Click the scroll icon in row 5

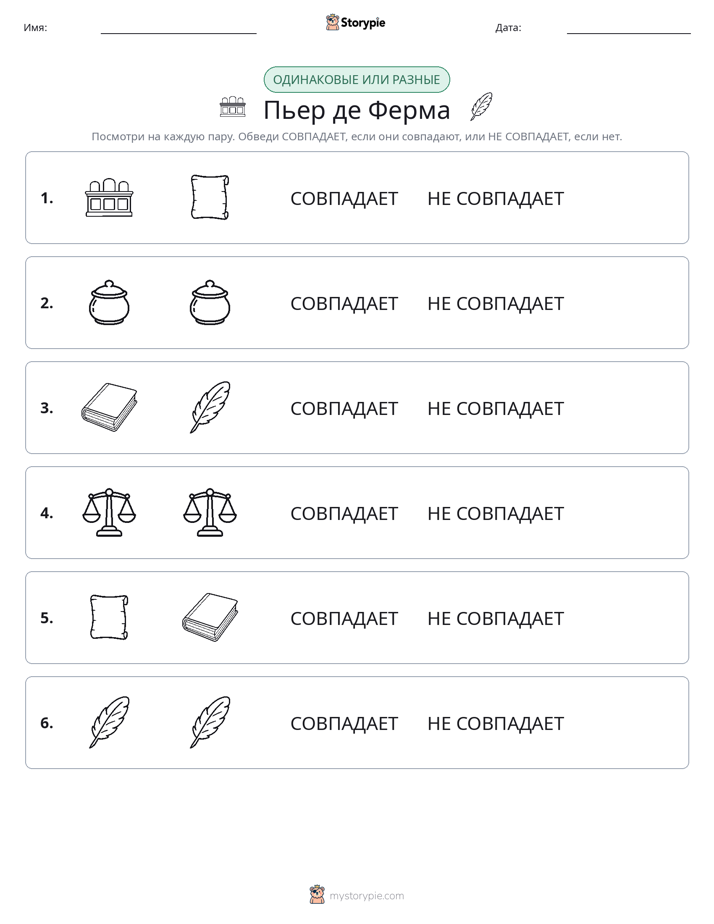click(x=109, y=617)
